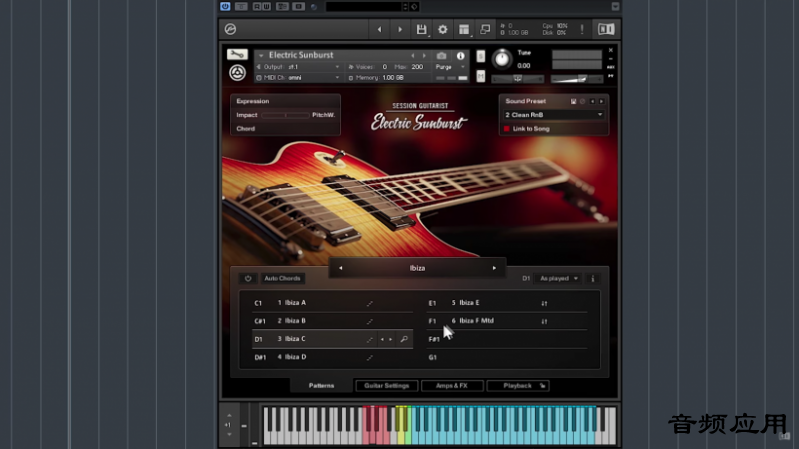Viewport: 799px width, 449px height.
Task: Open the workspace layout panel icon
Action: click(464, 30)
